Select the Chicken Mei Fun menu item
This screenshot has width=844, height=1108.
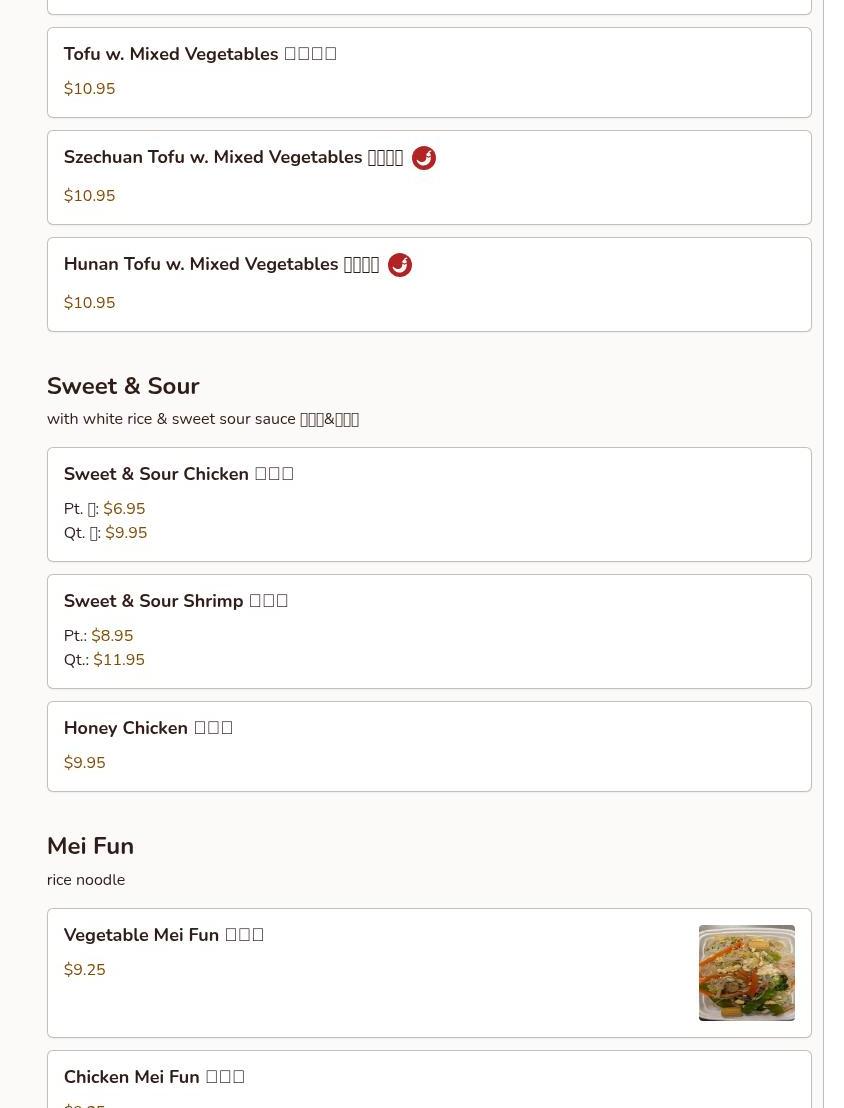point(429,1079)
